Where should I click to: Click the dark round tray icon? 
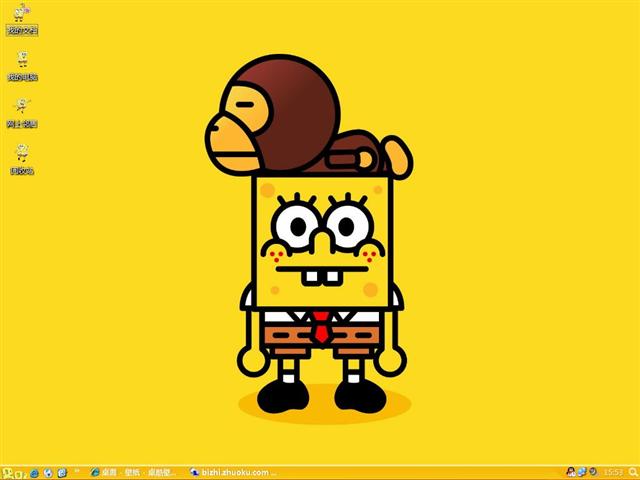coord(593,472)
